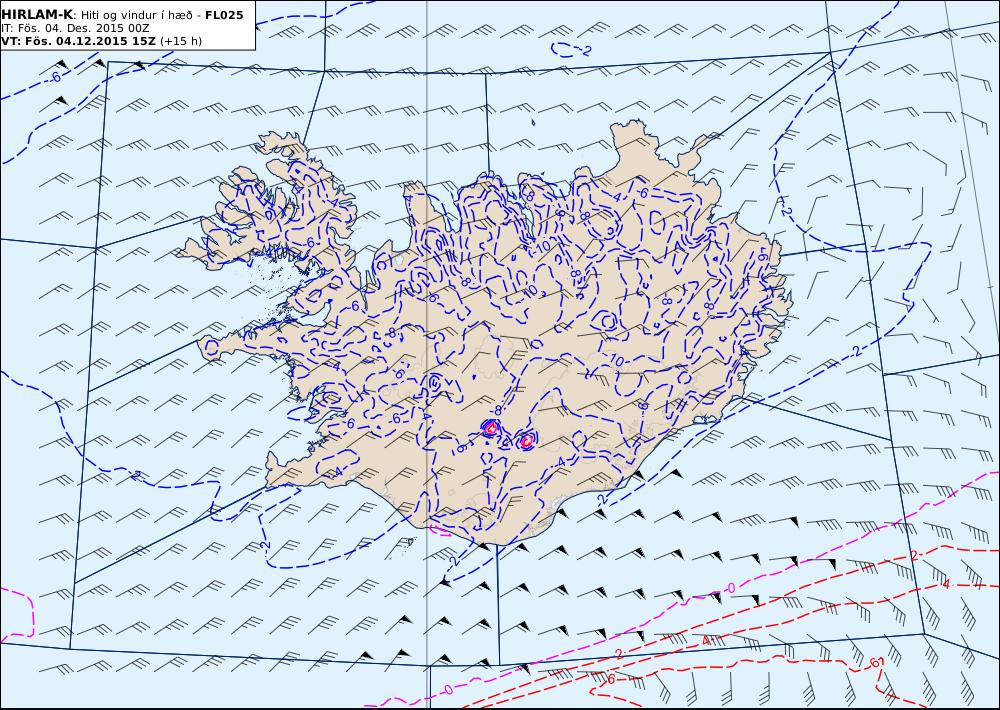Select the "IT: Fös. 04. Des. 2015 00Z" line

pyautogui.click(x=75, y=28)
